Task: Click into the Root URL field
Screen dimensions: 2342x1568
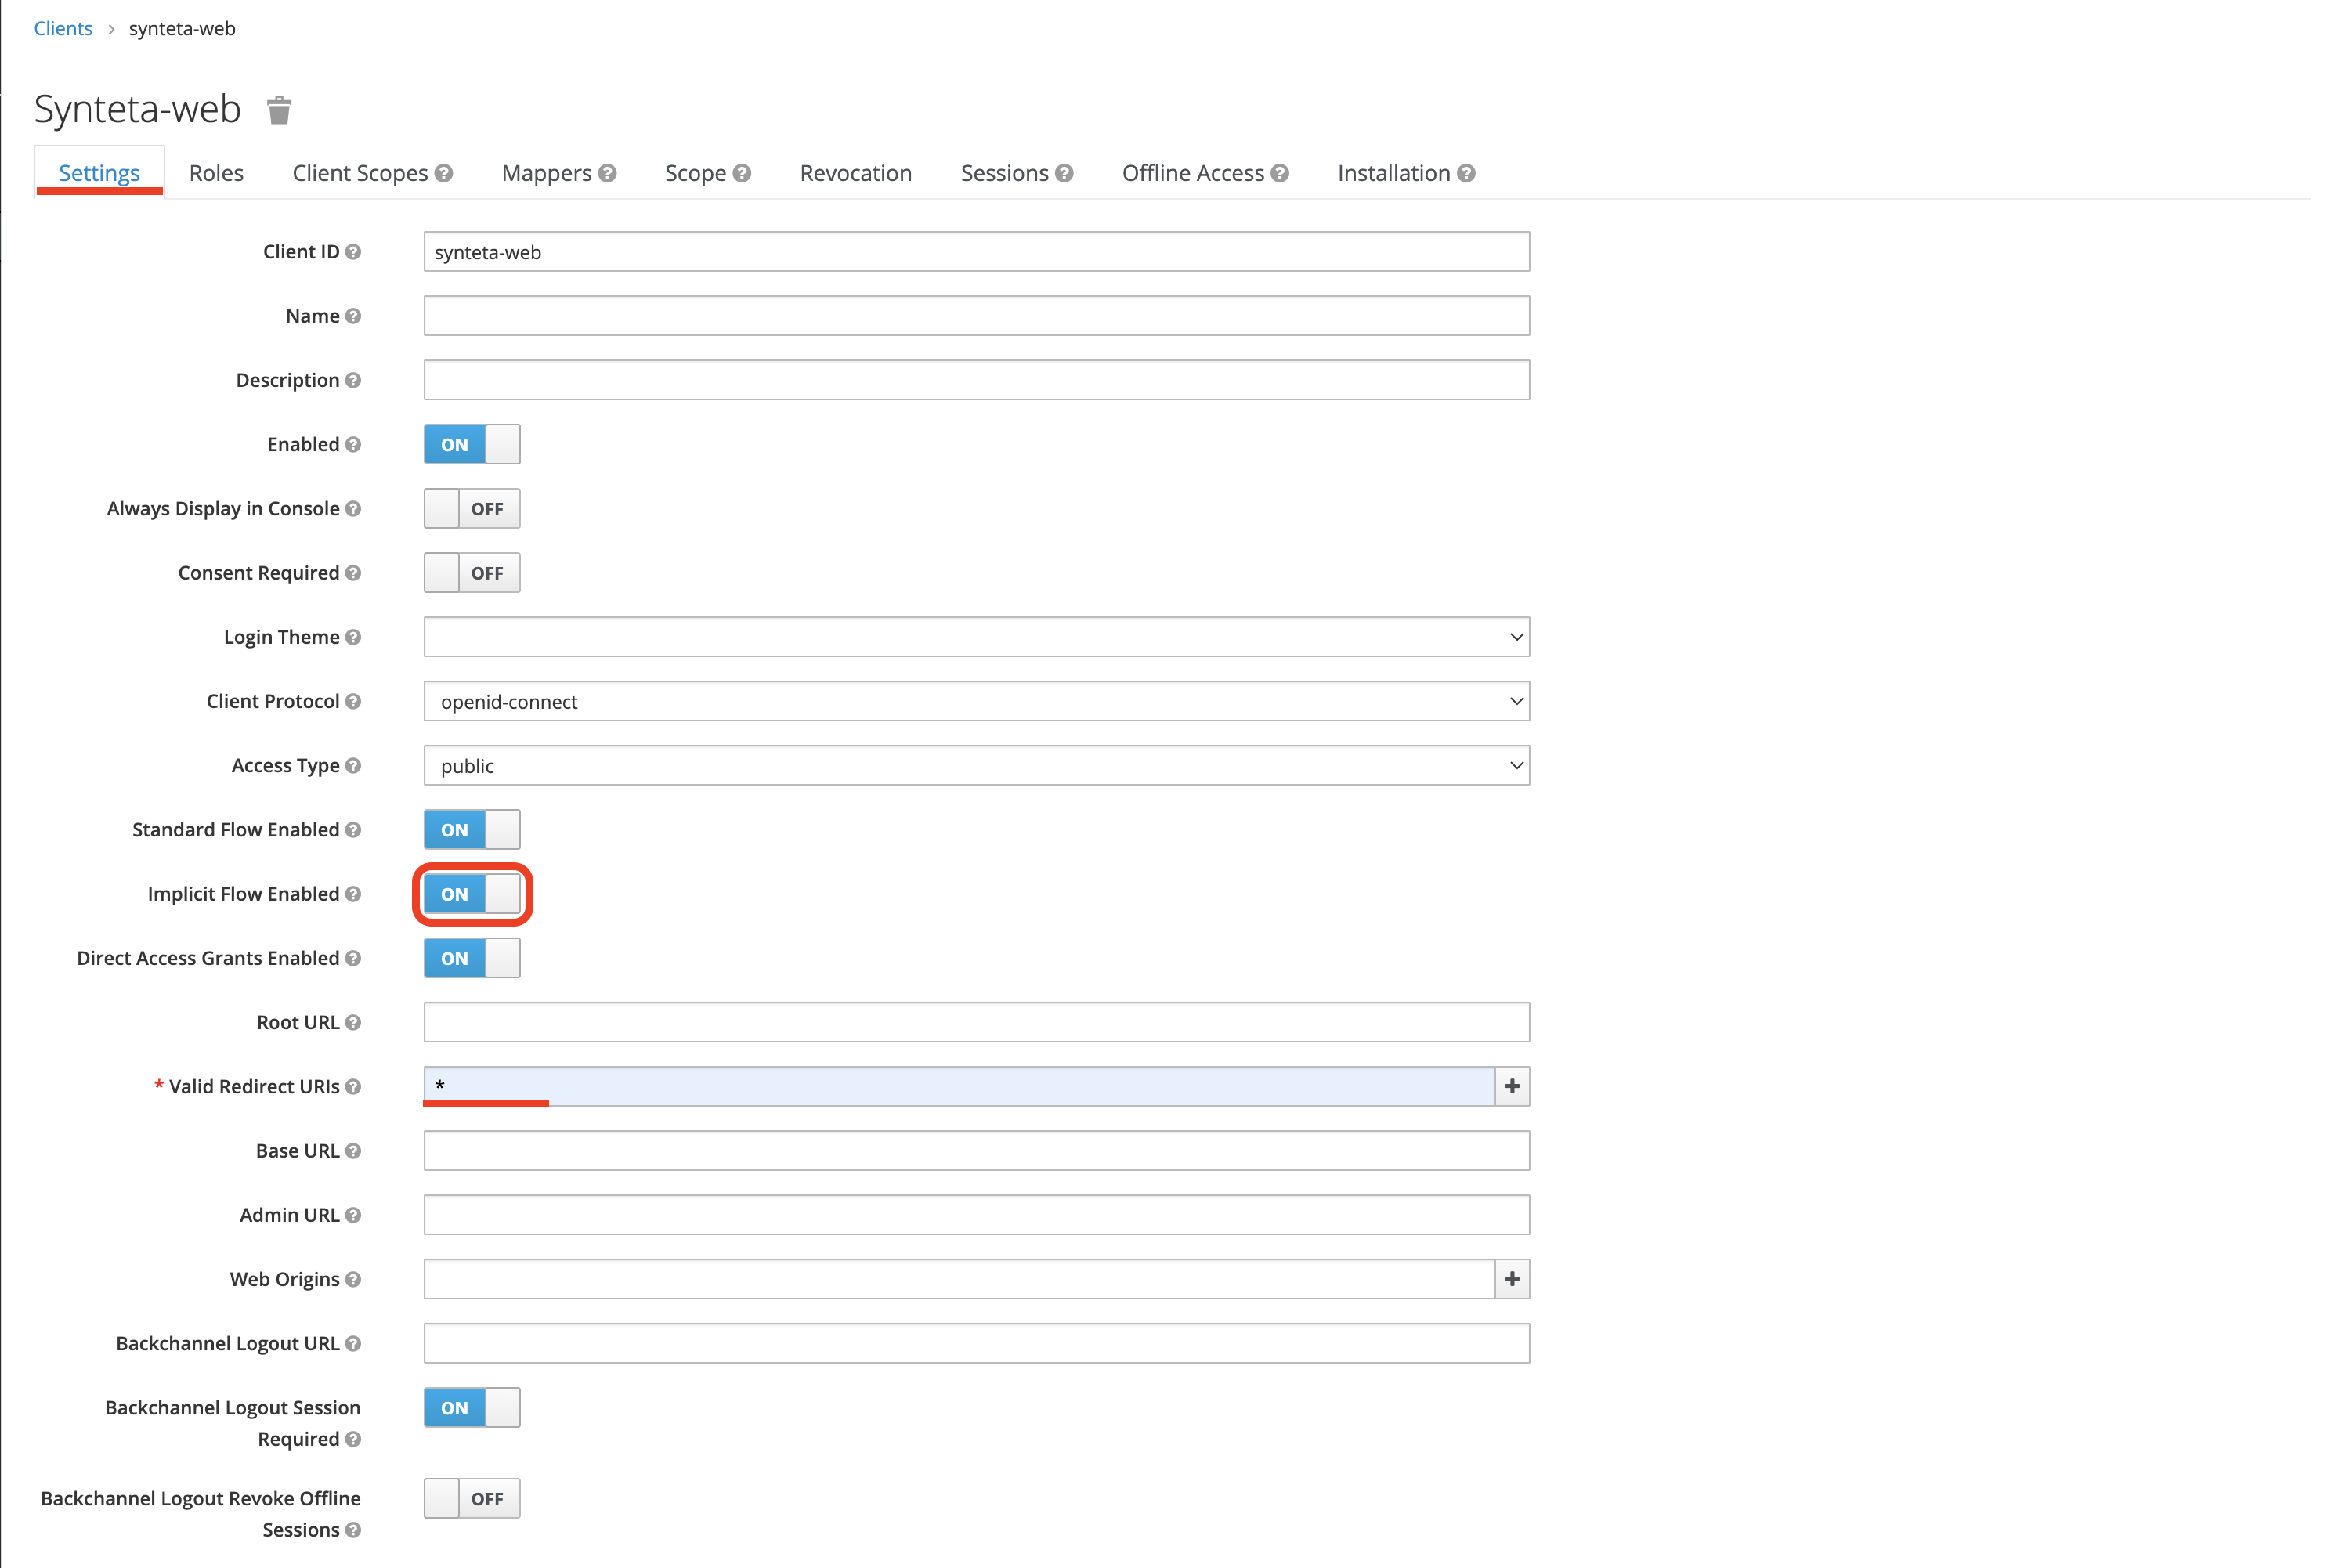Action: (x=976, y=1022)
